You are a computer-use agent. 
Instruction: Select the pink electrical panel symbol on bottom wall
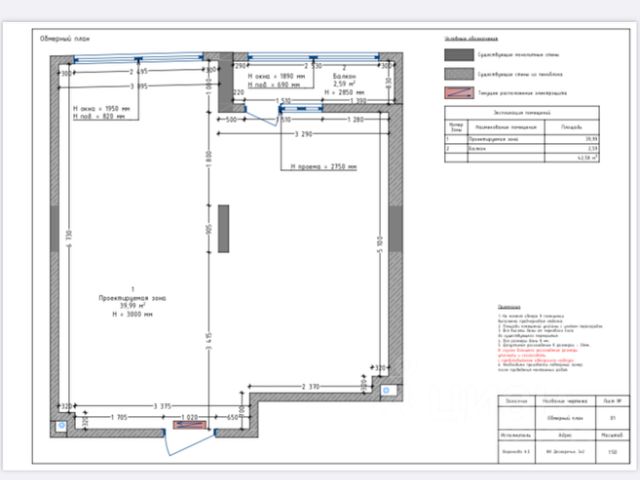189,425
